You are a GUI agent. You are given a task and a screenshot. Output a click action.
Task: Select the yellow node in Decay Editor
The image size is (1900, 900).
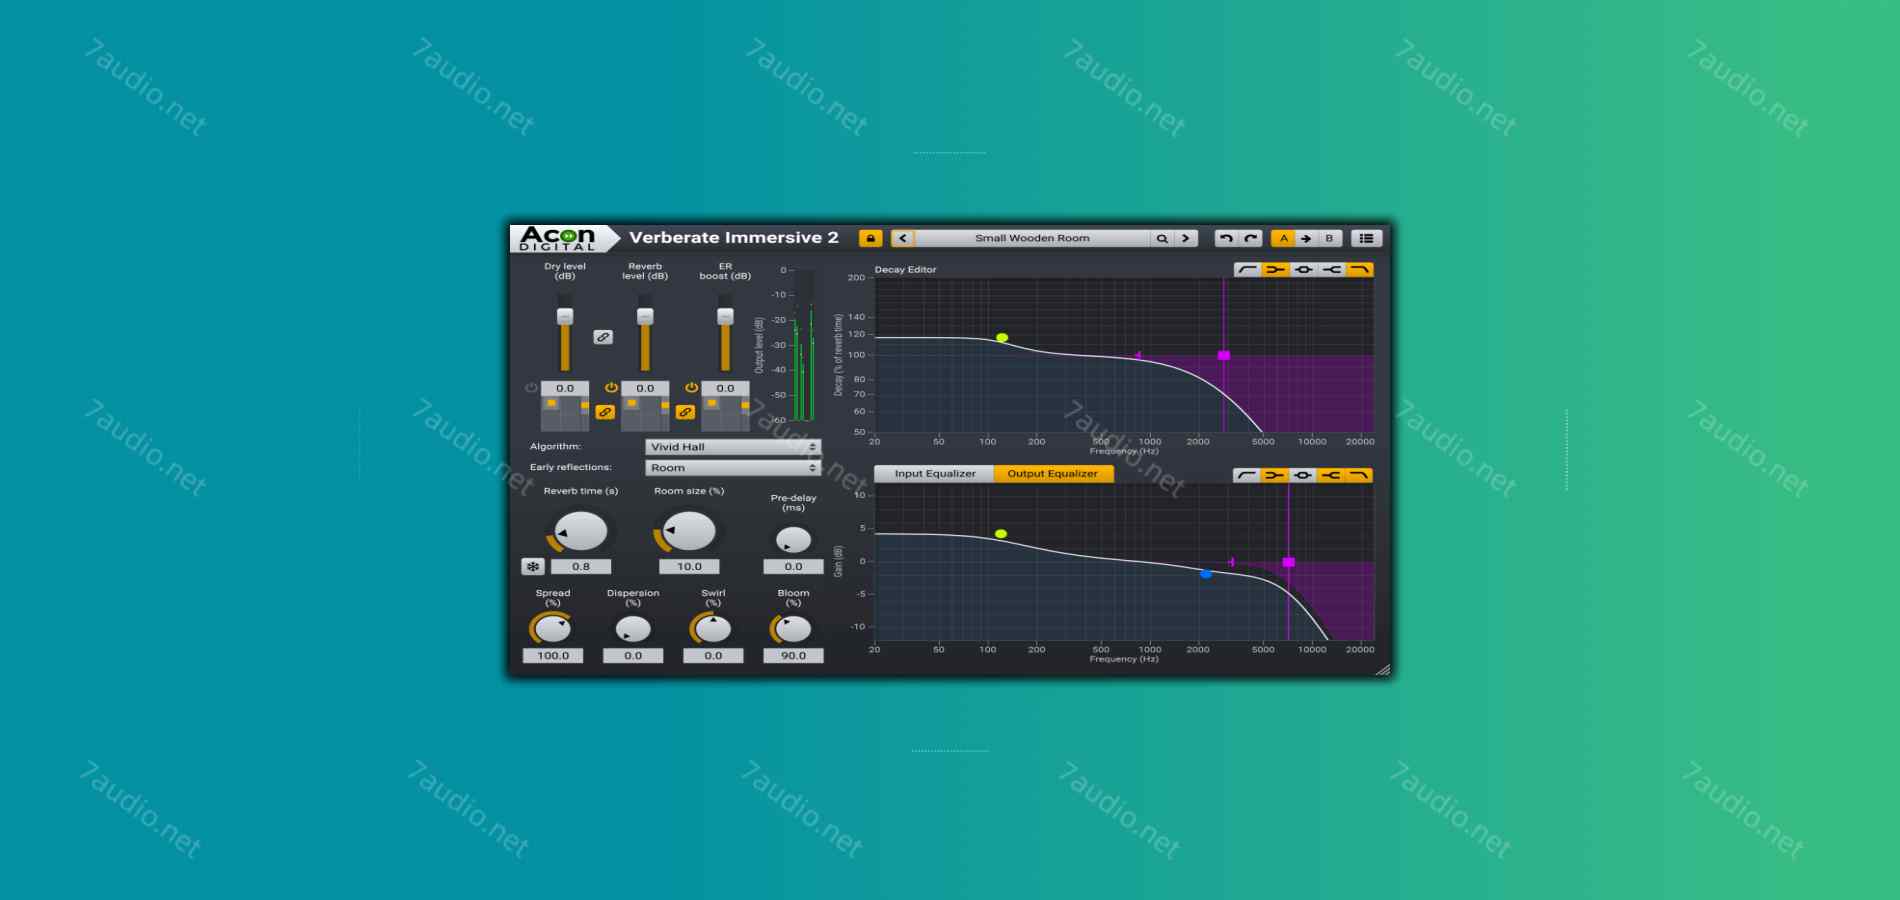[1002, 338]
